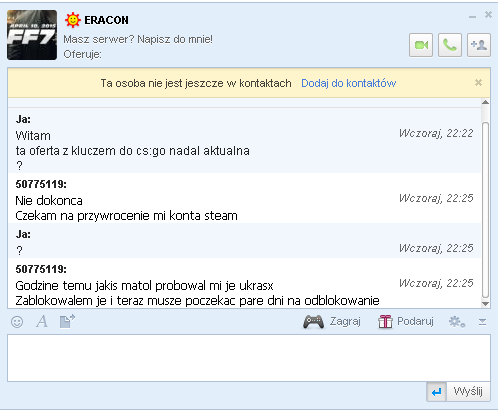Click into the message input field

pos(249,358)
